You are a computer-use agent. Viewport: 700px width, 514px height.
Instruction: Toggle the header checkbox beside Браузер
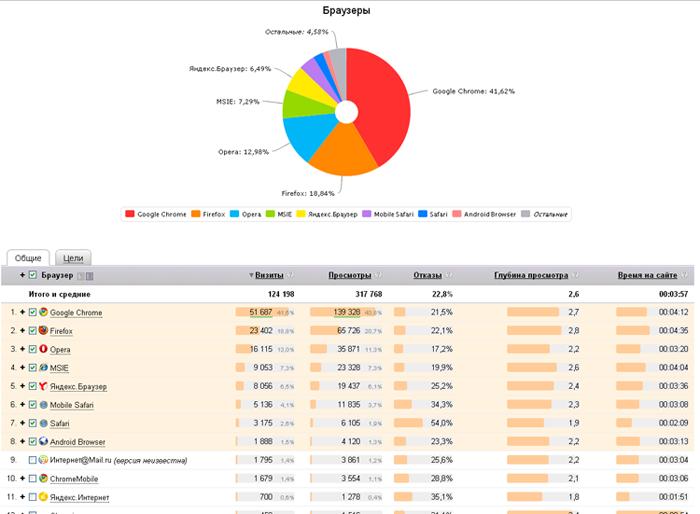click(33, 275)
